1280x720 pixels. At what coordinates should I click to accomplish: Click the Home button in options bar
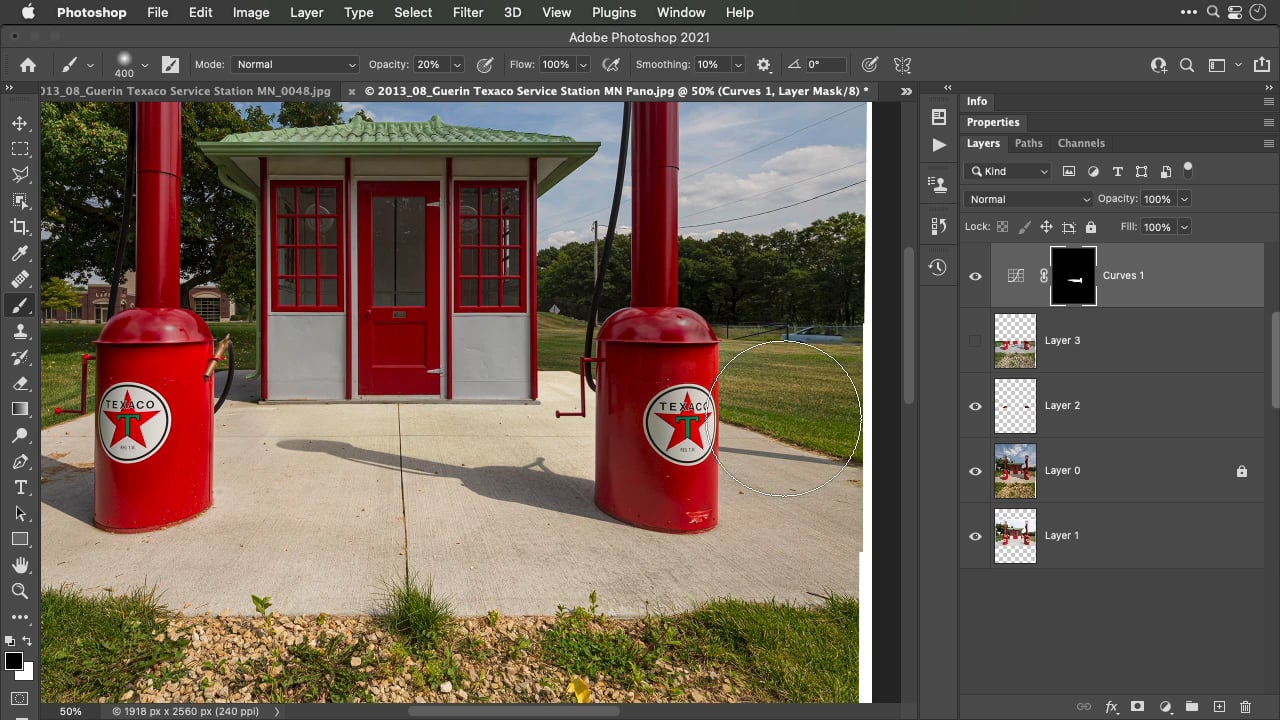pos(28,64)
